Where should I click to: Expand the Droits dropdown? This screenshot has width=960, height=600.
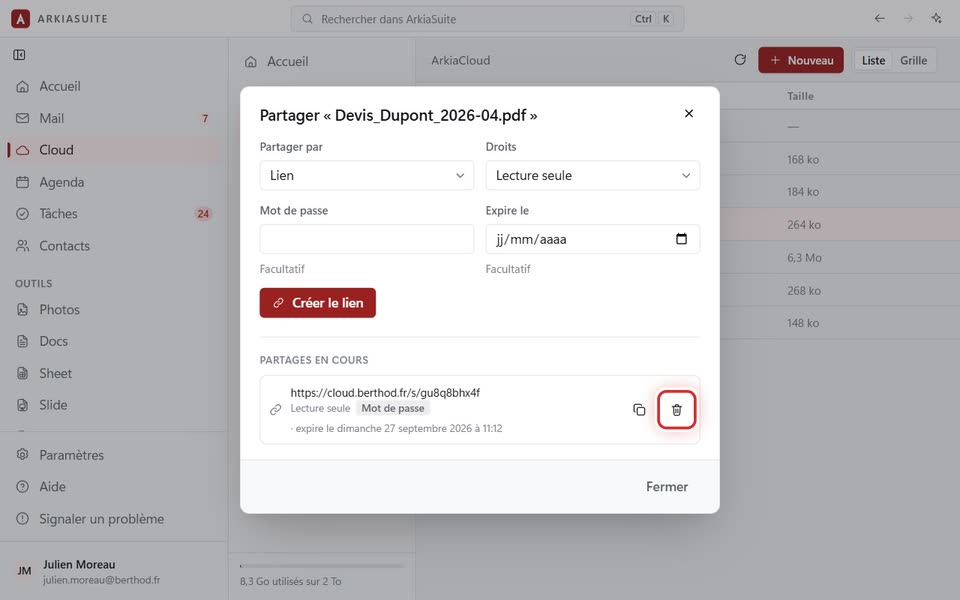click(x=593, y=175)
